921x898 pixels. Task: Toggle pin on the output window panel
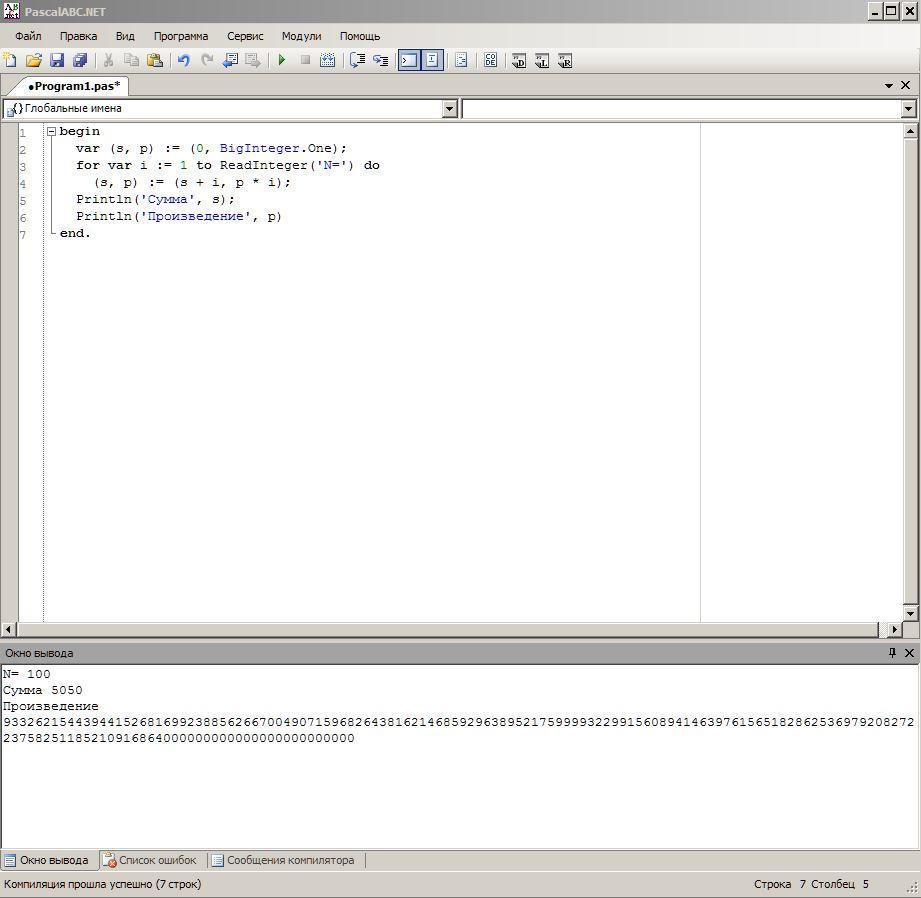(892, 653)
